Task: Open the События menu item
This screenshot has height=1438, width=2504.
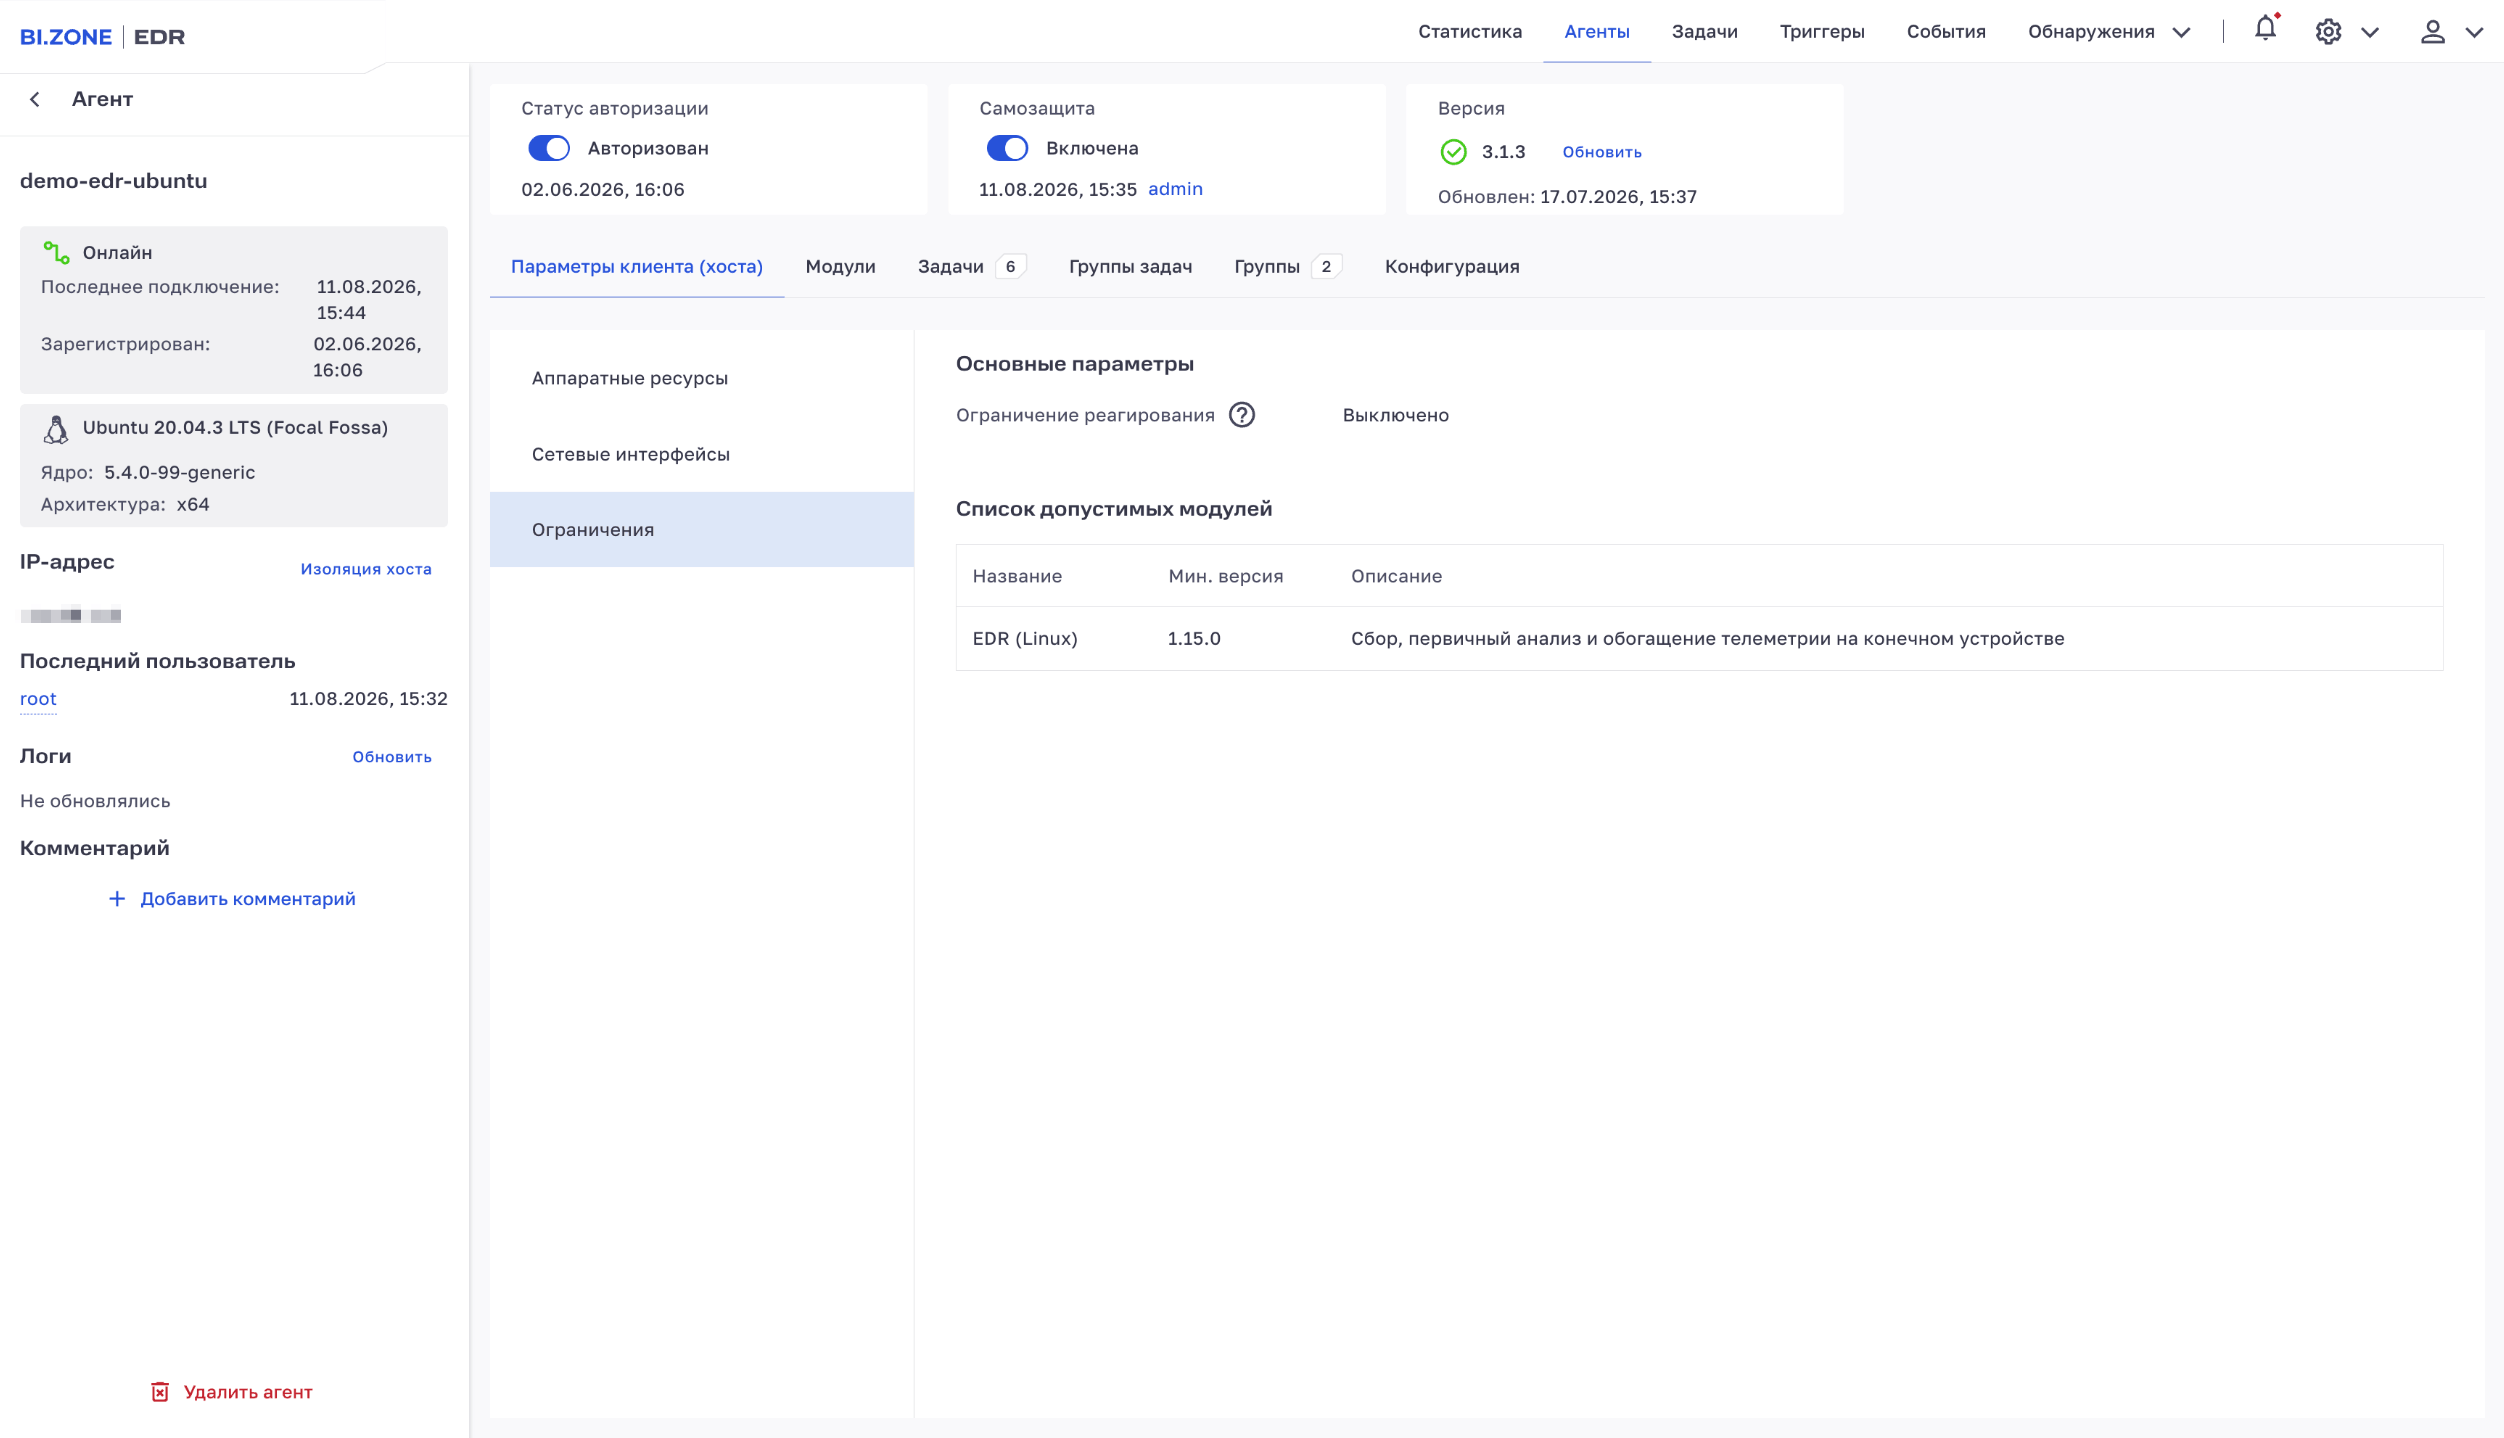Action: (1946, 32)
